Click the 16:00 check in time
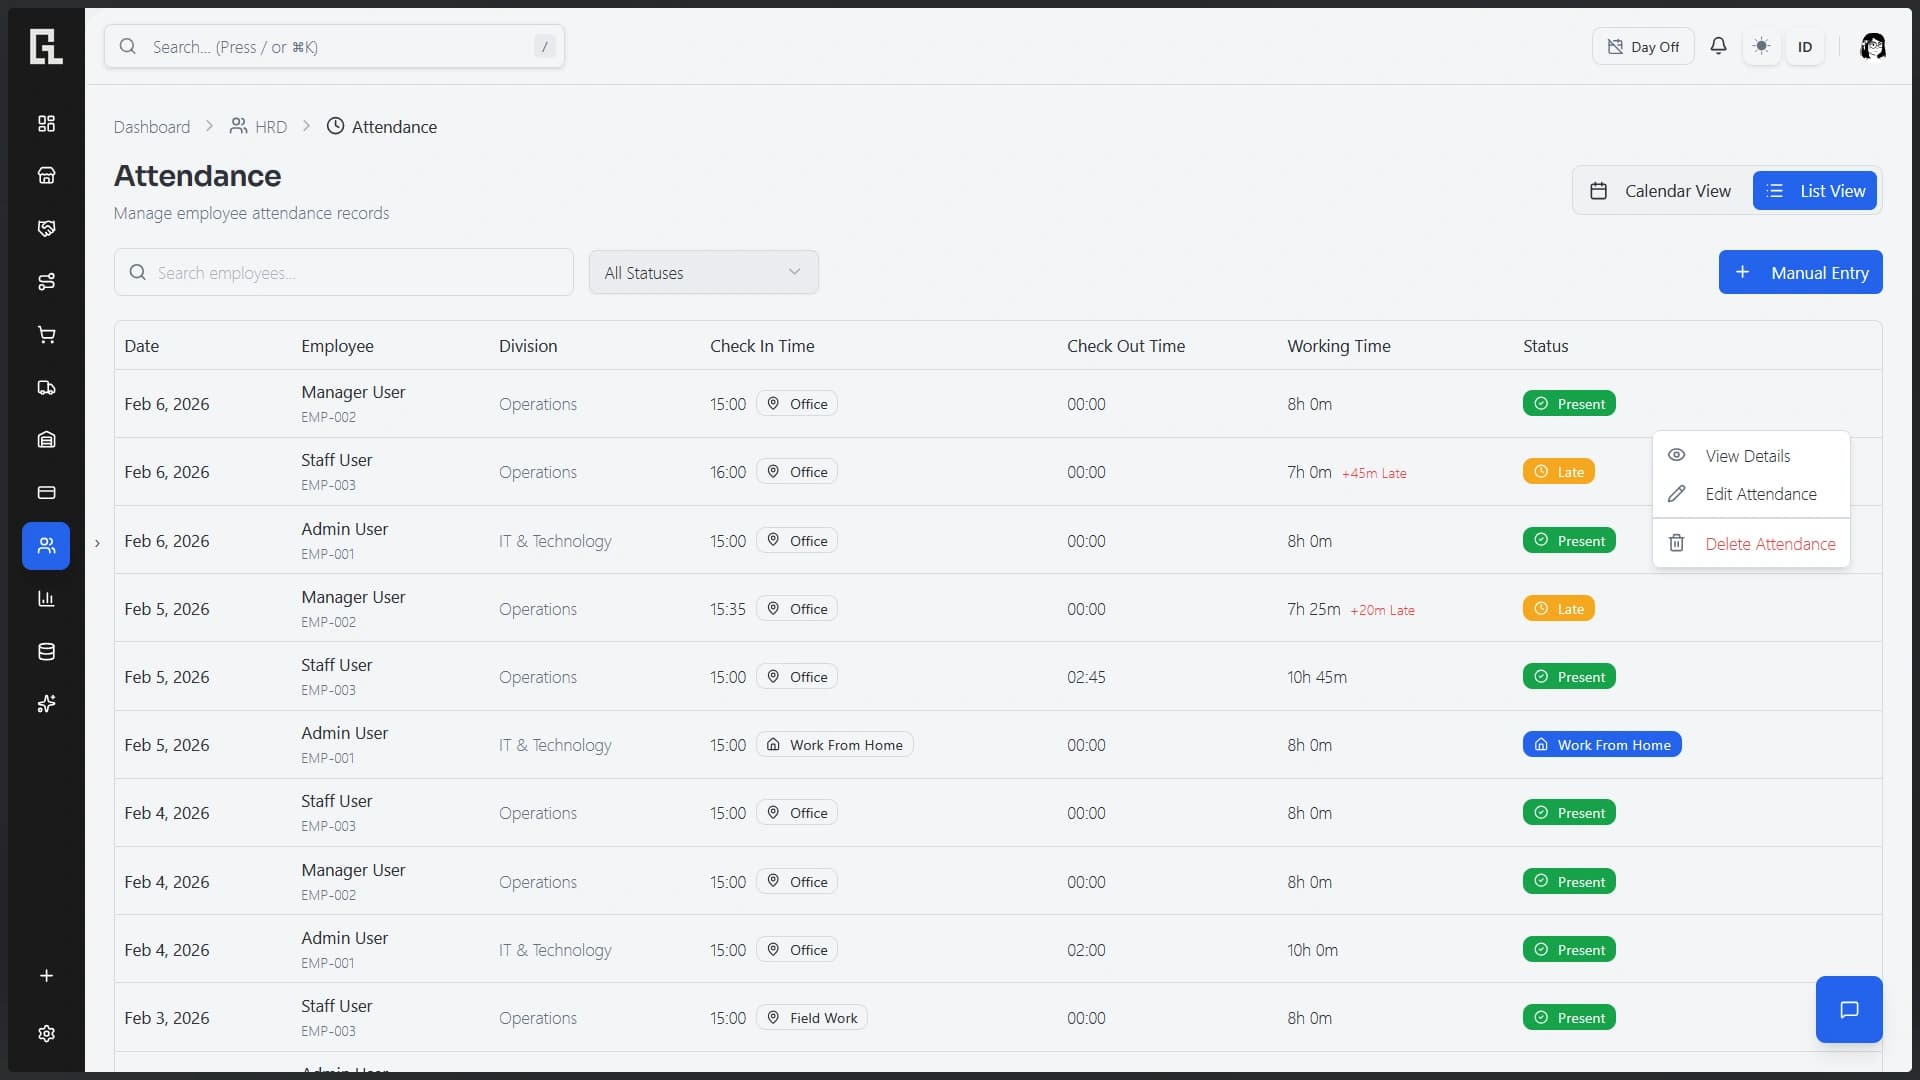Screen dimensions: 1920x1080 click(728, 472)
